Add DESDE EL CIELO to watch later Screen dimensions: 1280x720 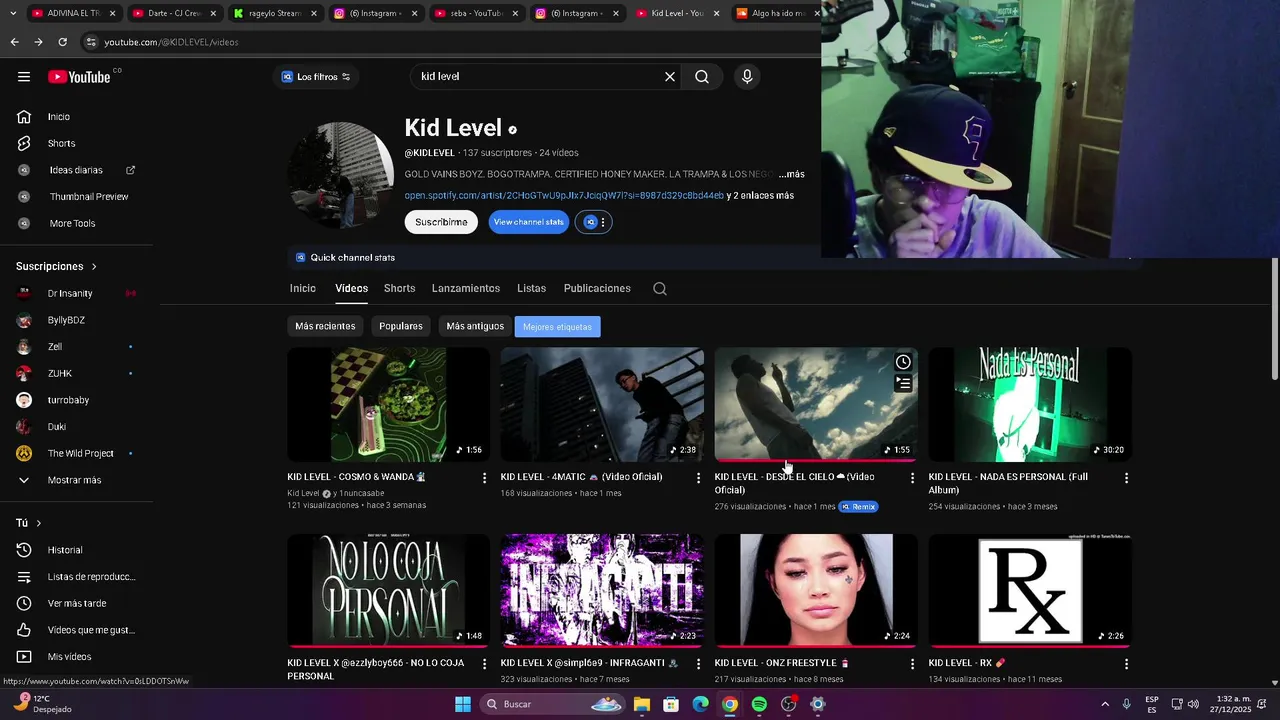903,362
